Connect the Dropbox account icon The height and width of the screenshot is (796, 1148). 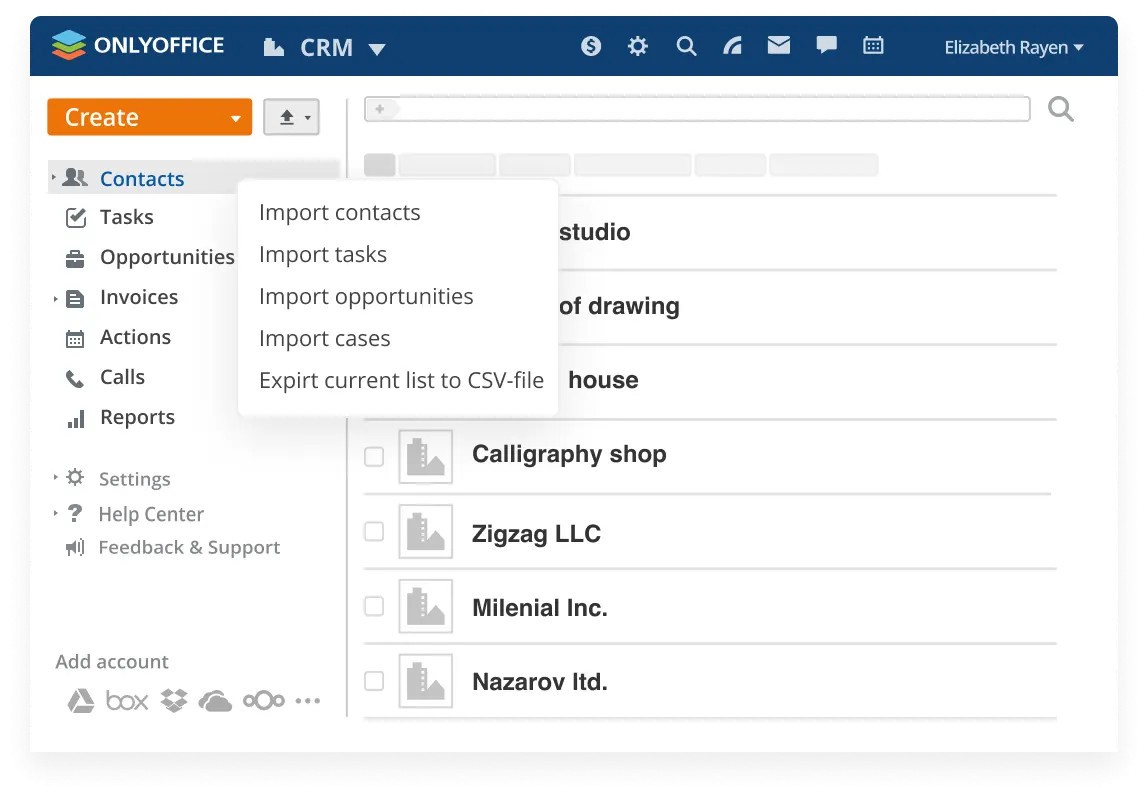174,701
